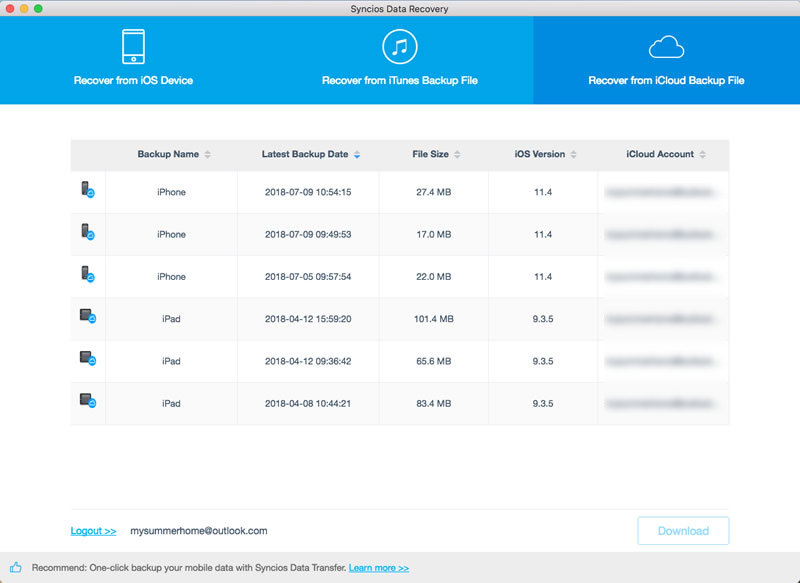Click blurred iCloud account in 65.6 MB row
800x583 pixels.
pos(663,362)
